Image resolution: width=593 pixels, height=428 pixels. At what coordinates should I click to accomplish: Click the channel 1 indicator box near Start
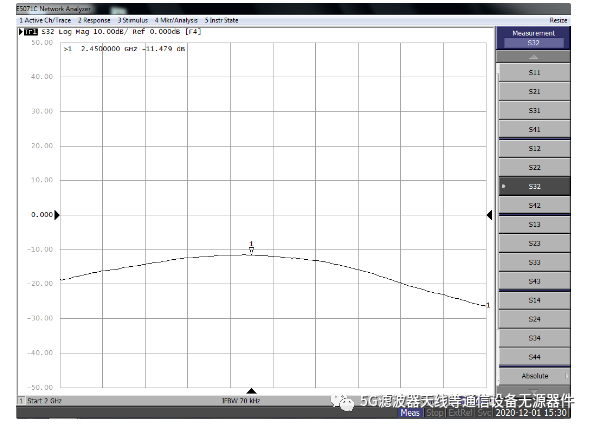[21, 401]
